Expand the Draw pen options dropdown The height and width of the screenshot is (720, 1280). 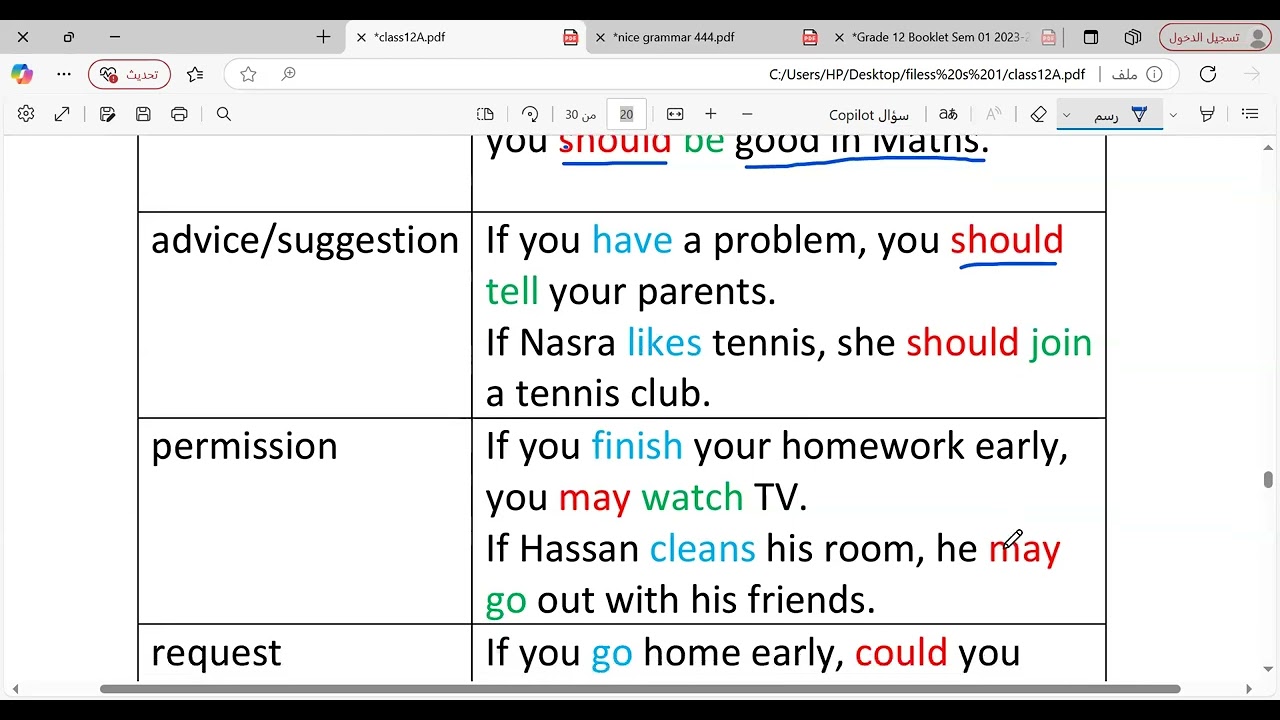[1066, 115]
